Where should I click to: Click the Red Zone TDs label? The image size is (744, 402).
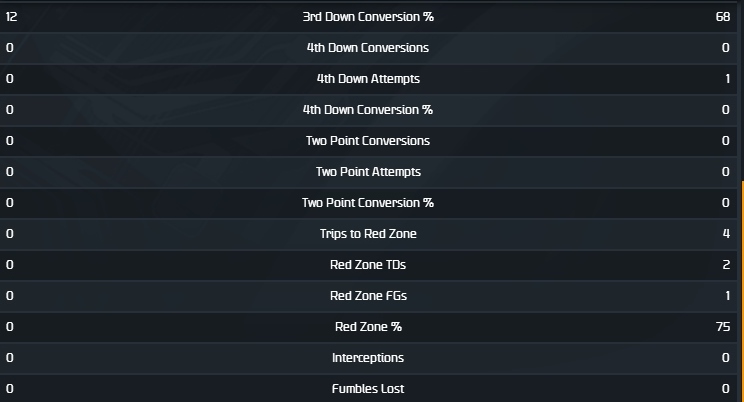[367, 265]
